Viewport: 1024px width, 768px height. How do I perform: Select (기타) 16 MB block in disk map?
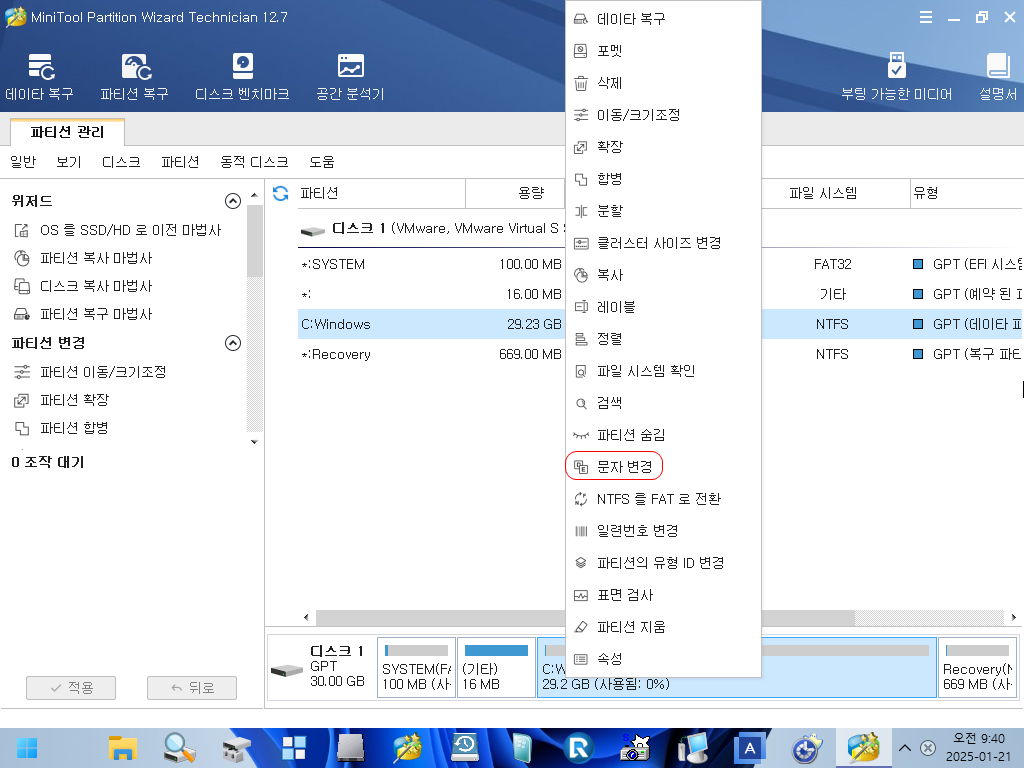coord(496,667)
